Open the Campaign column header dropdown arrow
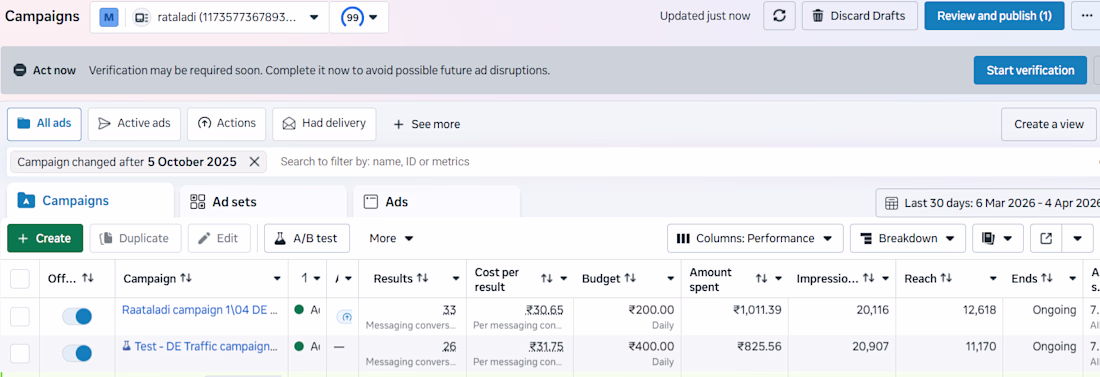The width and height of the screenshot is (1100, 377). [x=277, y=279]
